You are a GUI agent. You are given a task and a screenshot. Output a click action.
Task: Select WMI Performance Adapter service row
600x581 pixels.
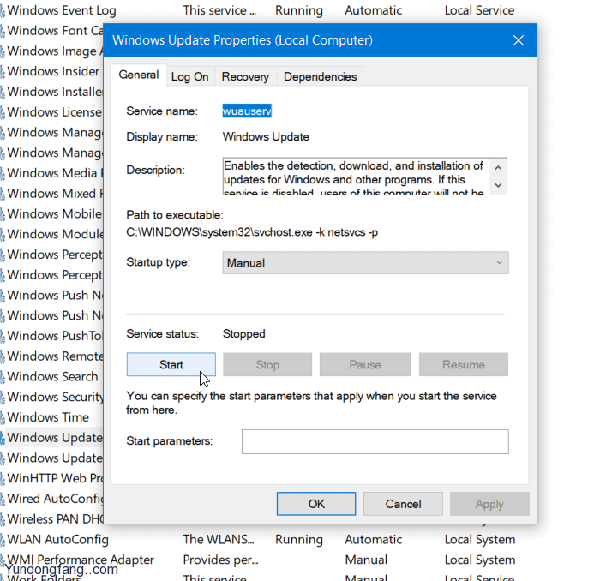pos(80,560)
